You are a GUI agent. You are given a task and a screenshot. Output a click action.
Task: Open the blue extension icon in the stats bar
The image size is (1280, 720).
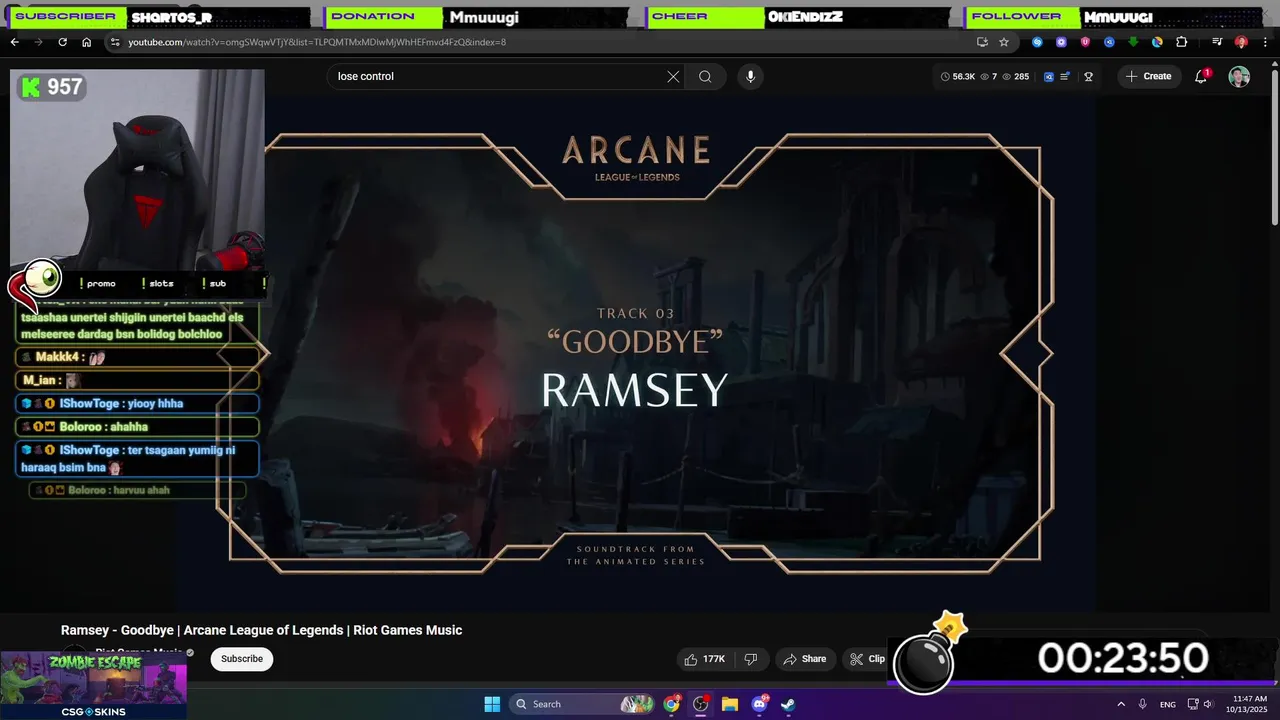[x=1049, y=76]
